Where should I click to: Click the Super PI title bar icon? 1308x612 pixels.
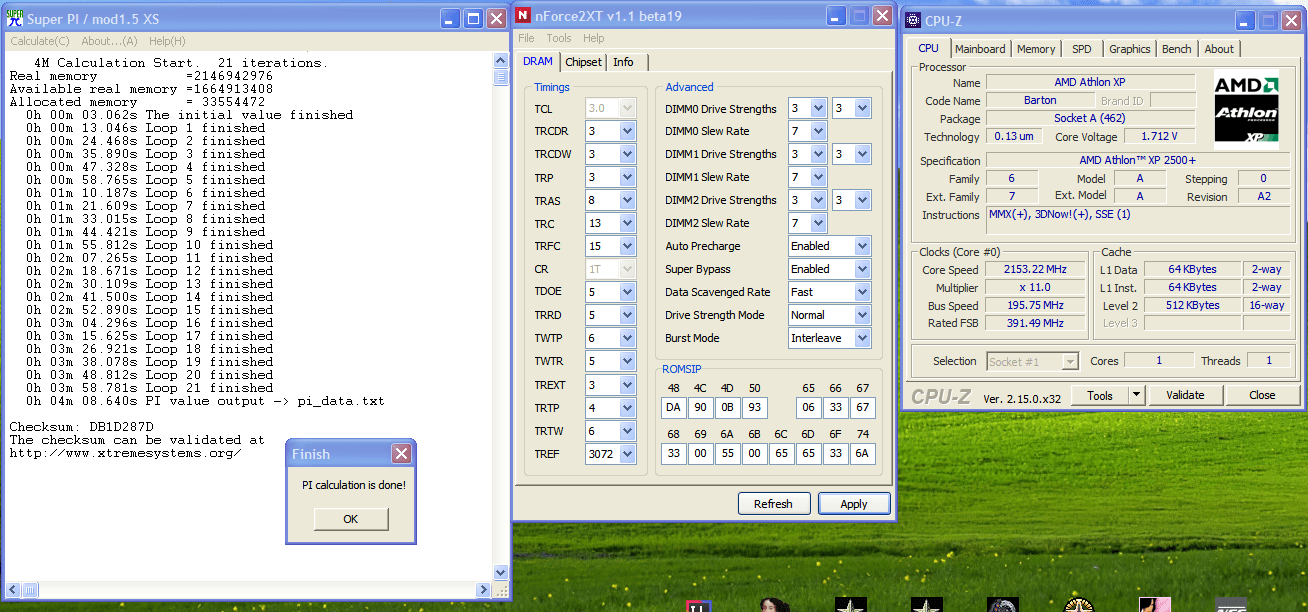16,18
